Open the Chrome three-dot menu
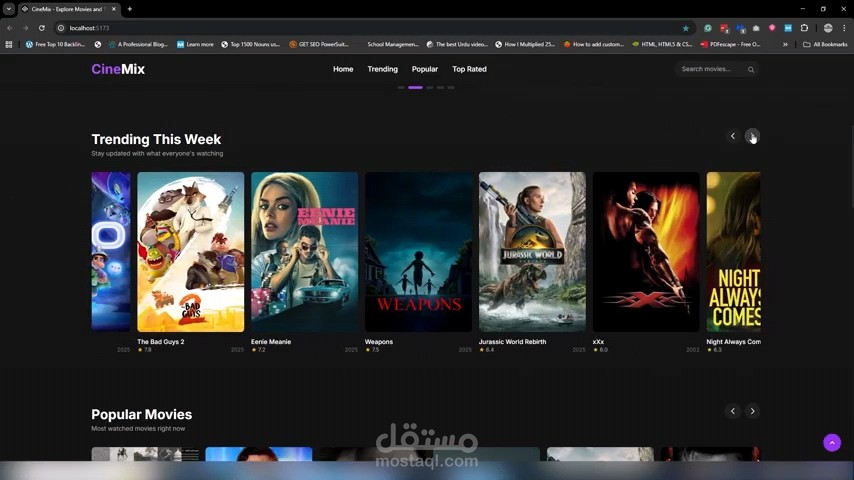This screenshot has width=854, height=480. (x=844, y=28)
